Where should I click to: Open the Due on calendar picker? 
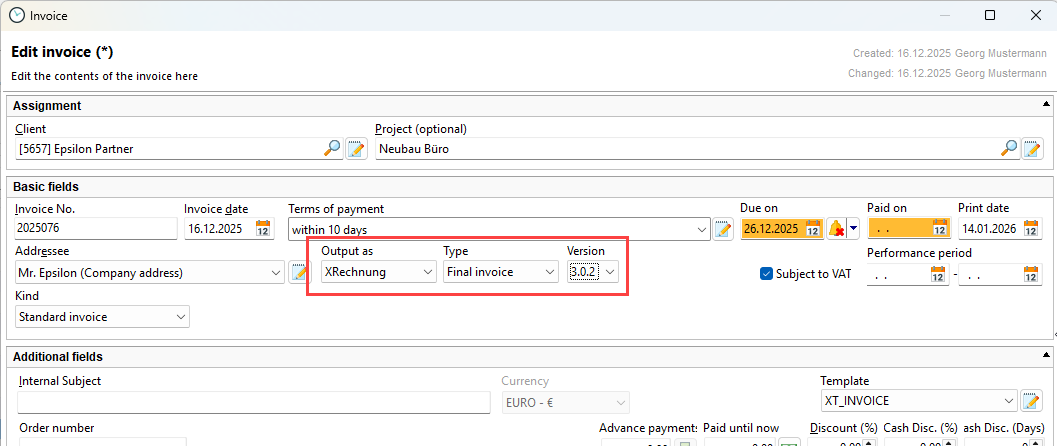point(813,229)
